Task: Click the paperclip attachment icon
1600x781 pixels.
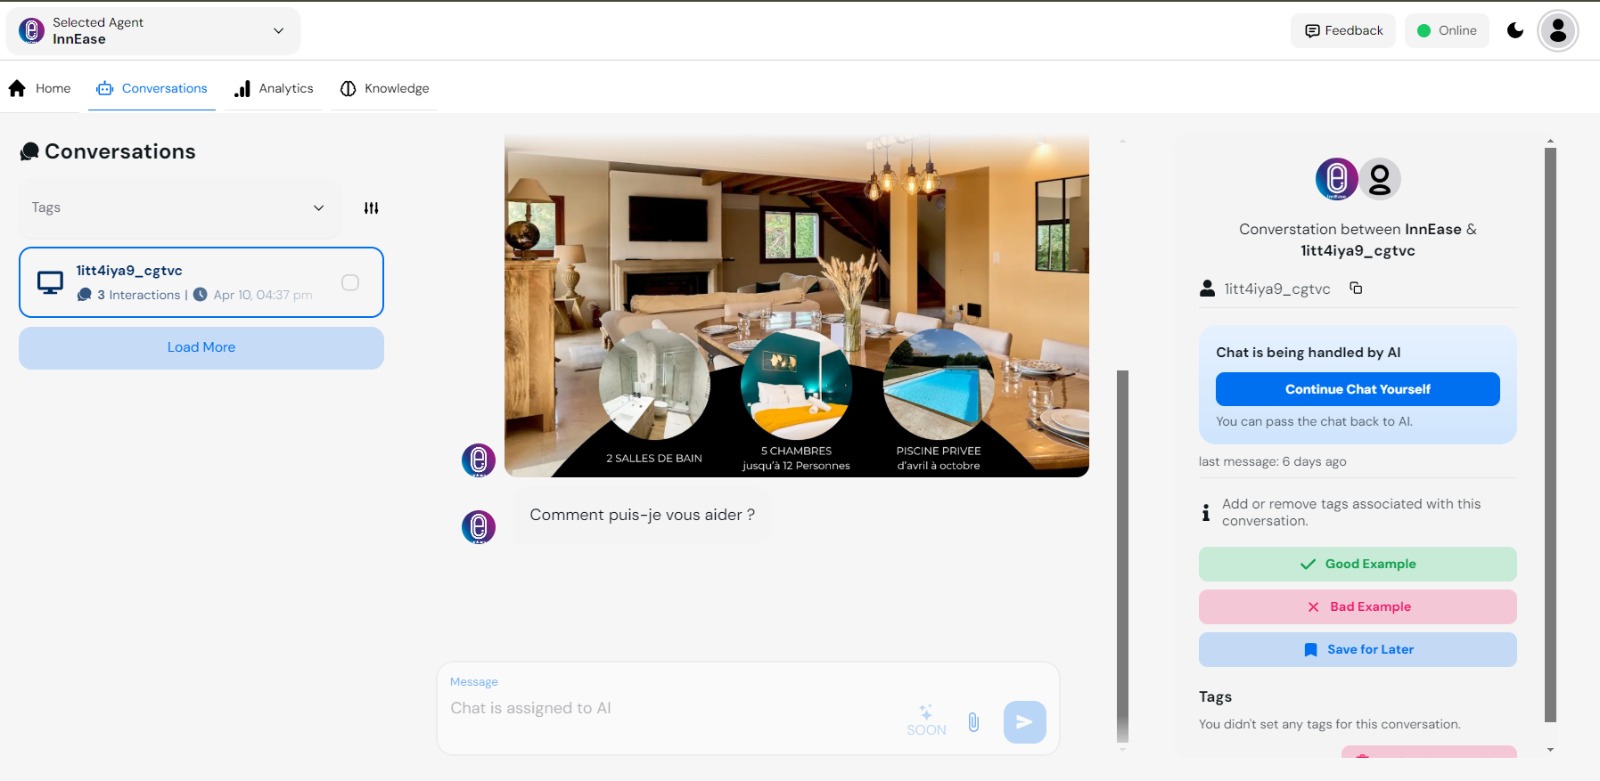Action: click(973, 722)
